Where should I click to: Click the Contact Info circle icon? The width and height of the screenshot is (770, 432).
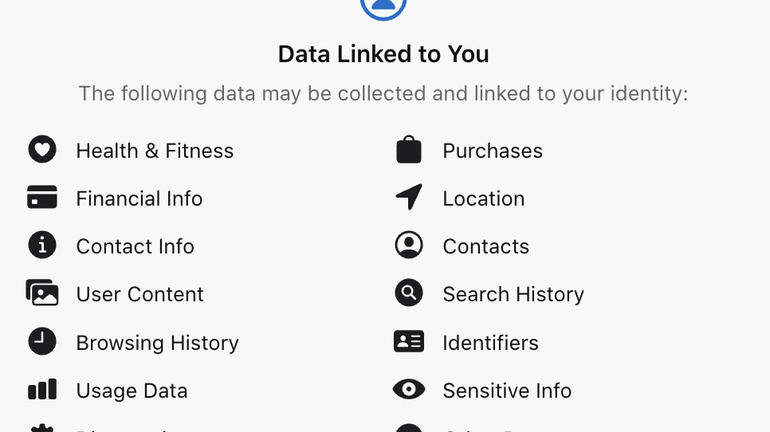(x=42, y=246)
